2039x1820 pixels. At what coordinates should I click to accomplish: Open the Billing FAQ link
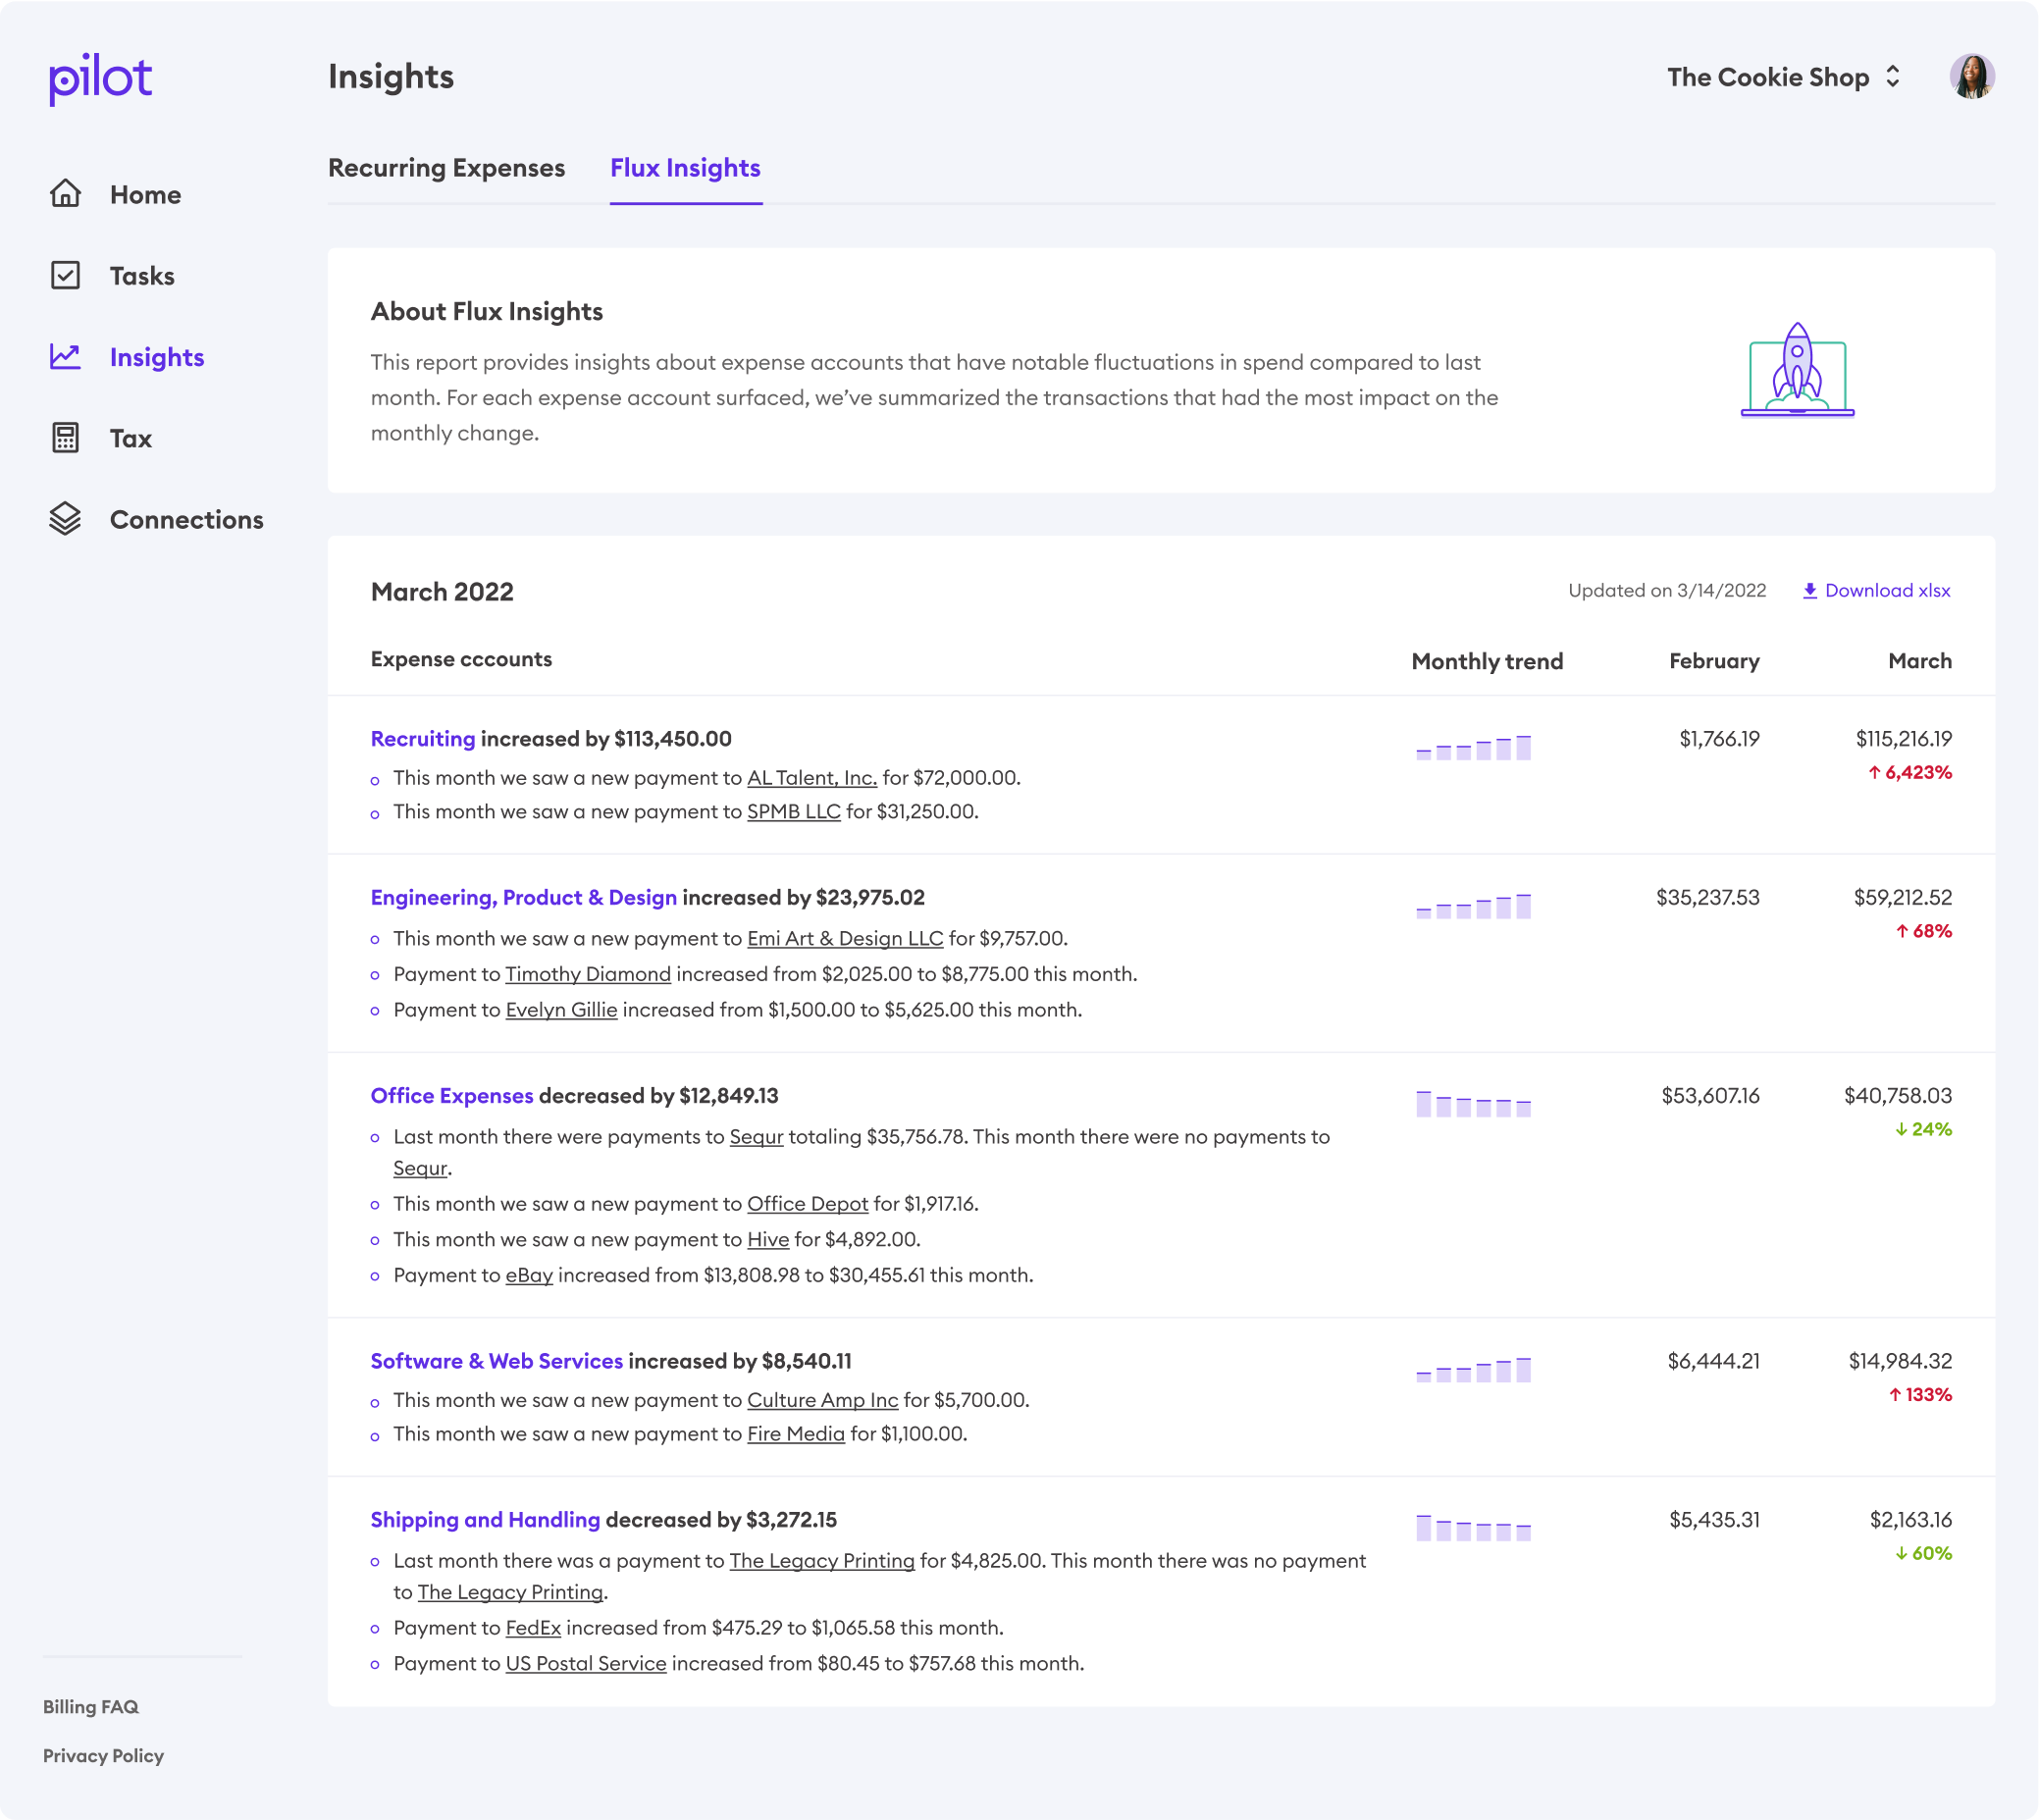(91, 1707)
